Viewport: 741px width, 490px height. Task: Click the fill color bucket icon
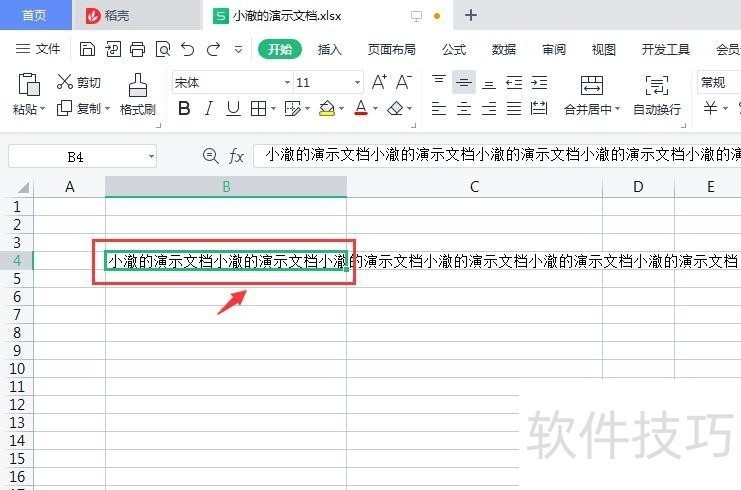(x=327, y=109)
